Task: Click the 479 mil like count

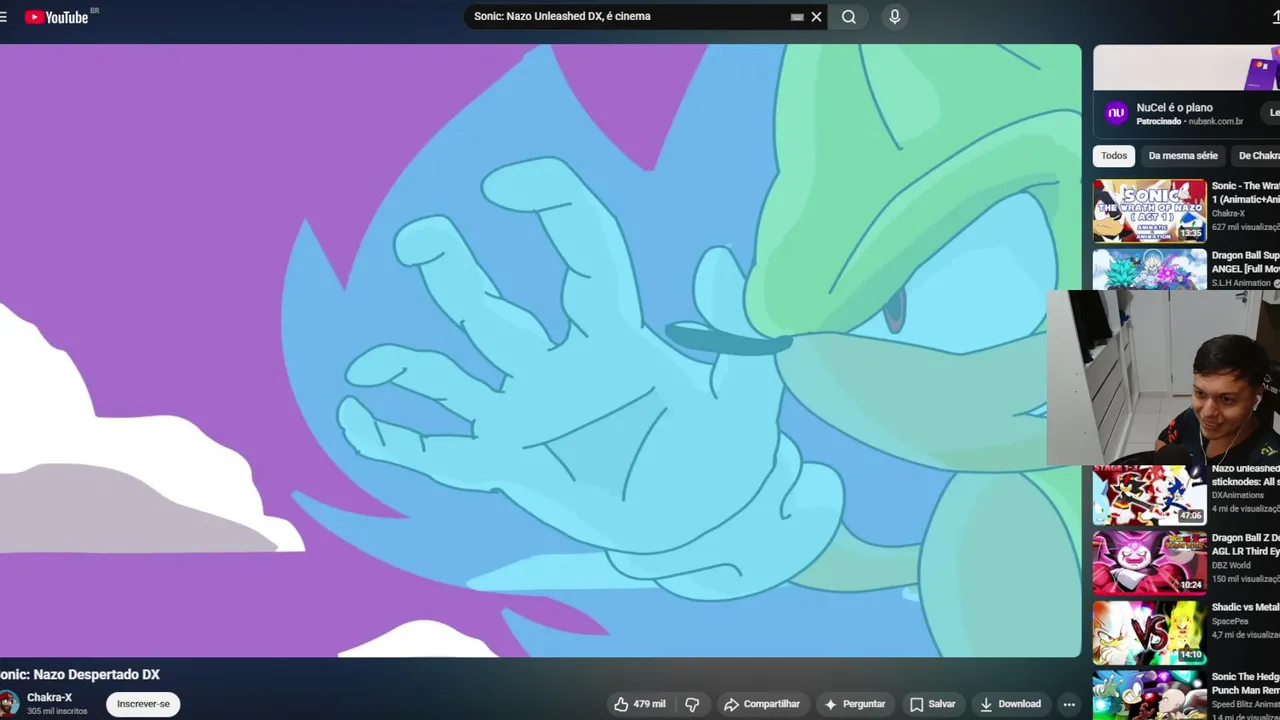Action: (x=649, y=704)
